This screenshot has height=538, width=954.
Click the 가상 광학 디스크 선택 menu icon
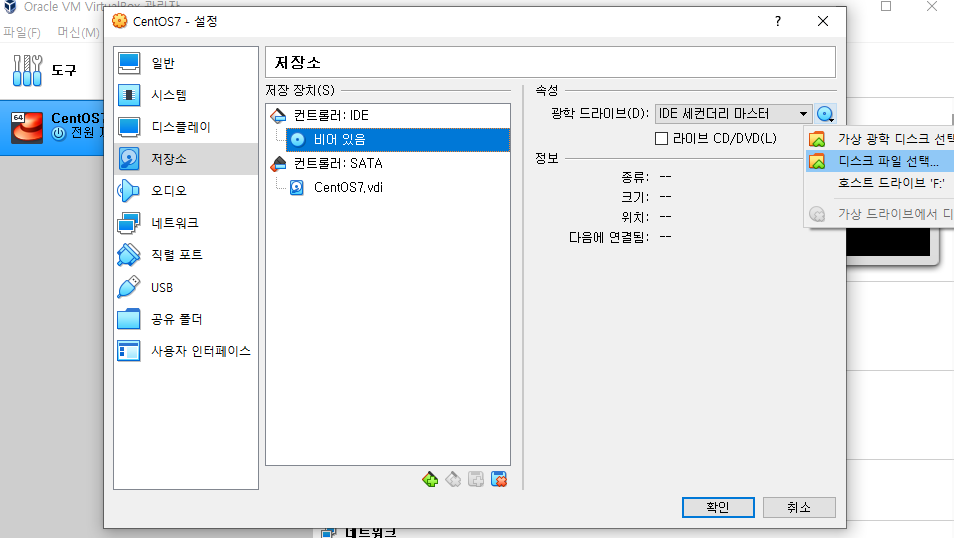tap(817, 139)
